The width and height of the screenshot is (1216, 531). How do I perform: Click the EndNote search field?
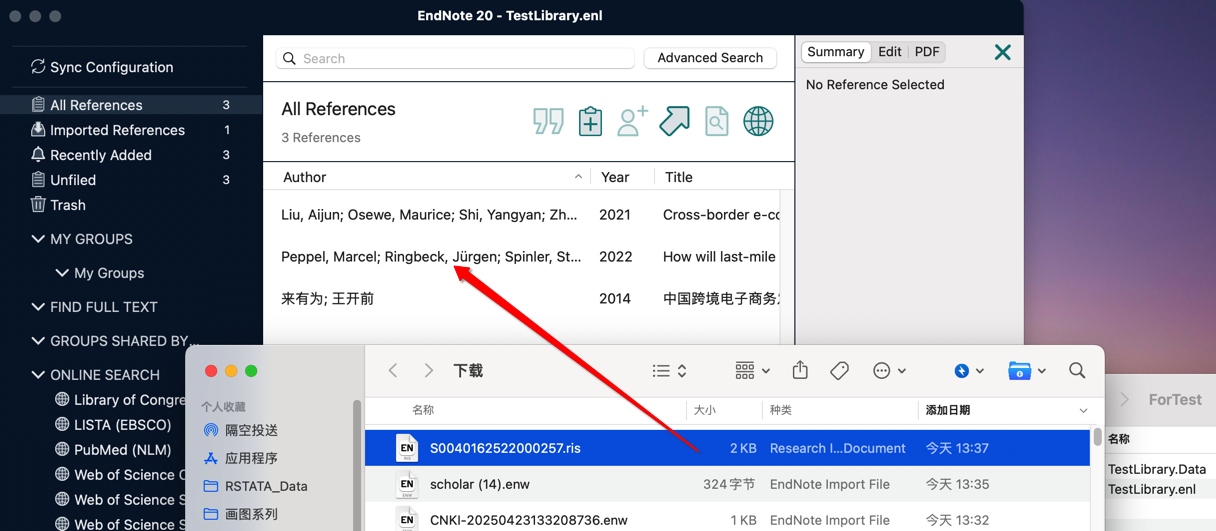pyautogui.click(x=455, y=58)
